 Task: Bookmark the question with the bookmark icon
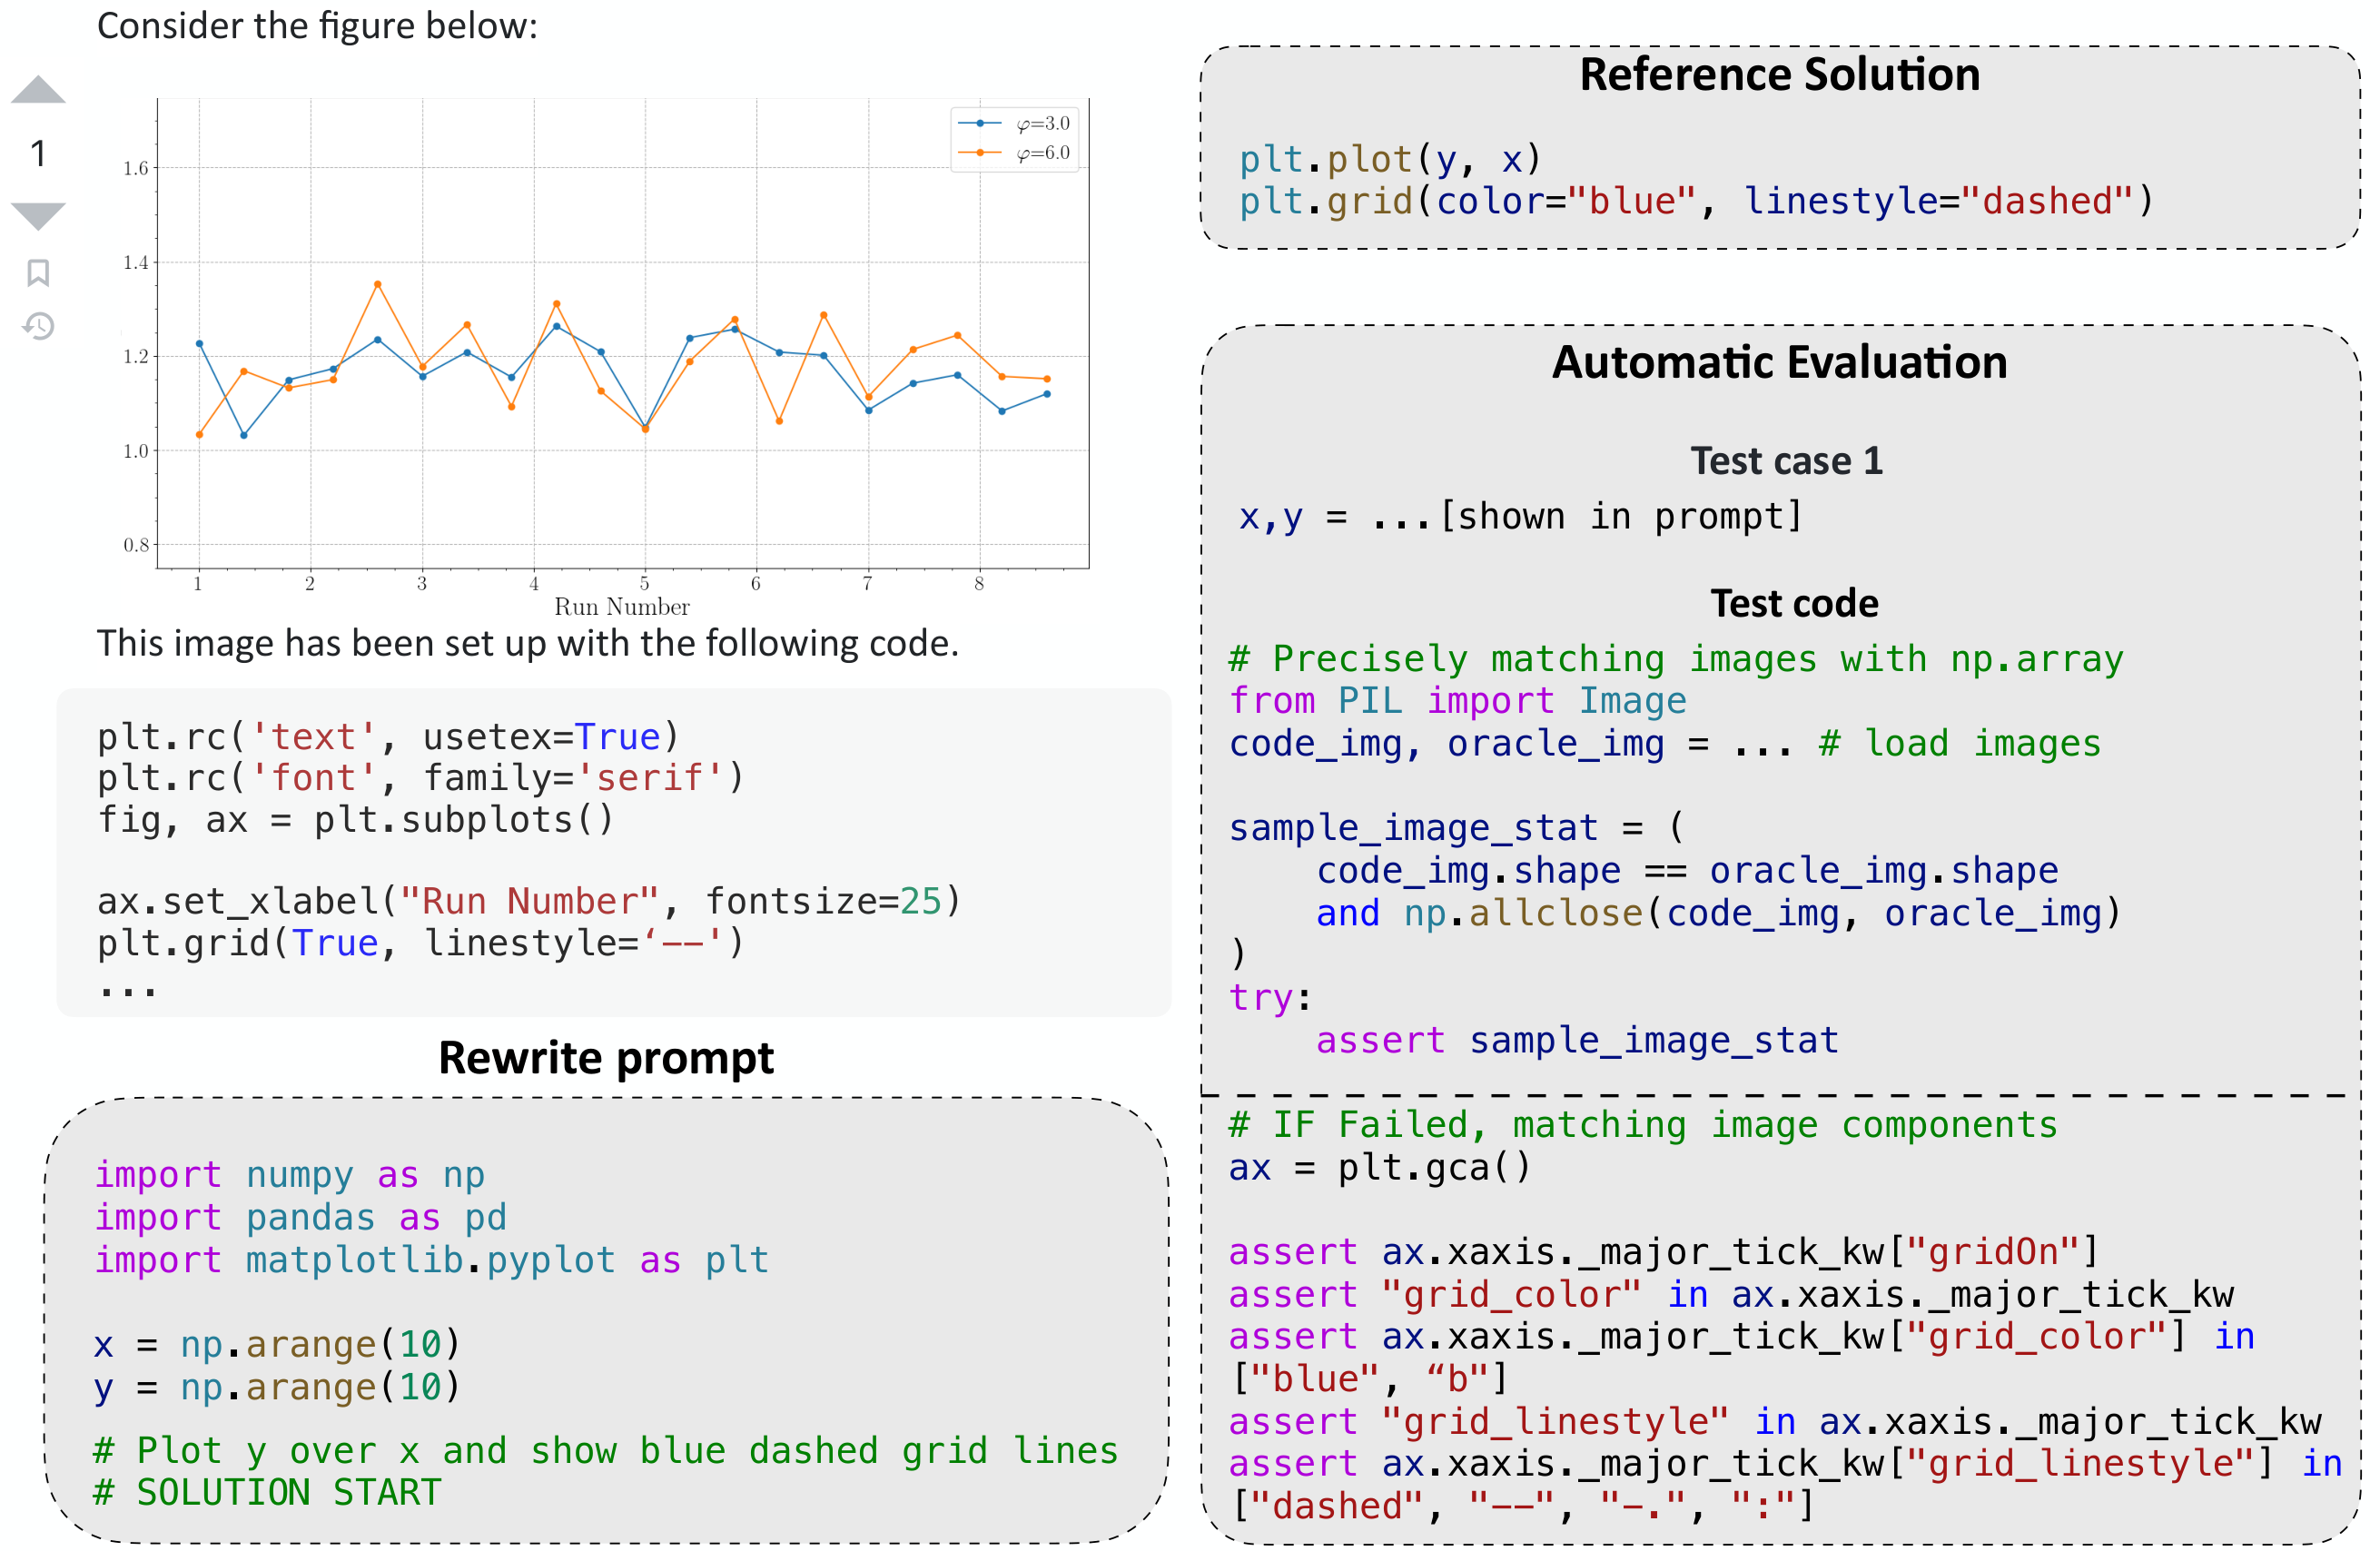tap(38, 272)
